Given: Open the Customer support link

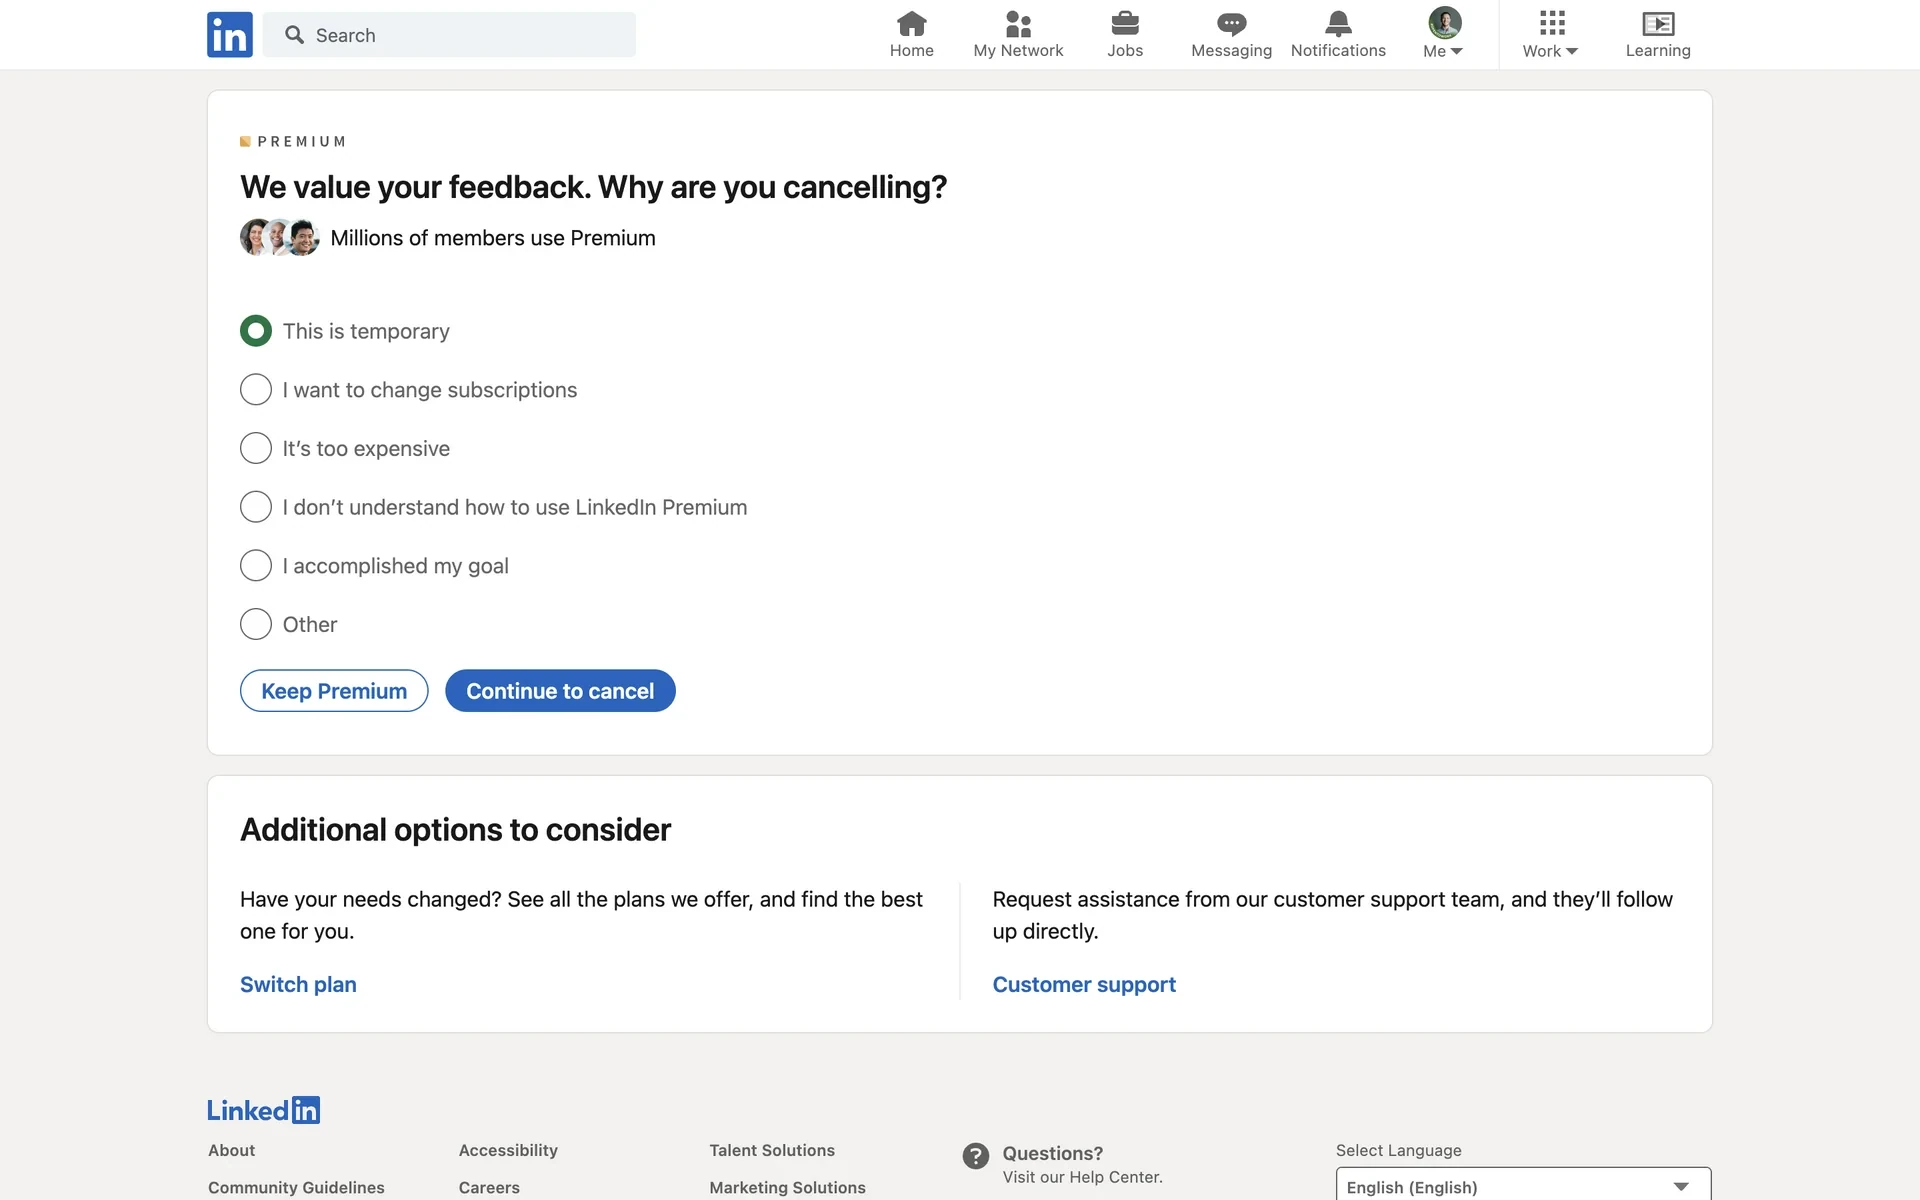Looking at the screenshot, I should coord(1084,984).
